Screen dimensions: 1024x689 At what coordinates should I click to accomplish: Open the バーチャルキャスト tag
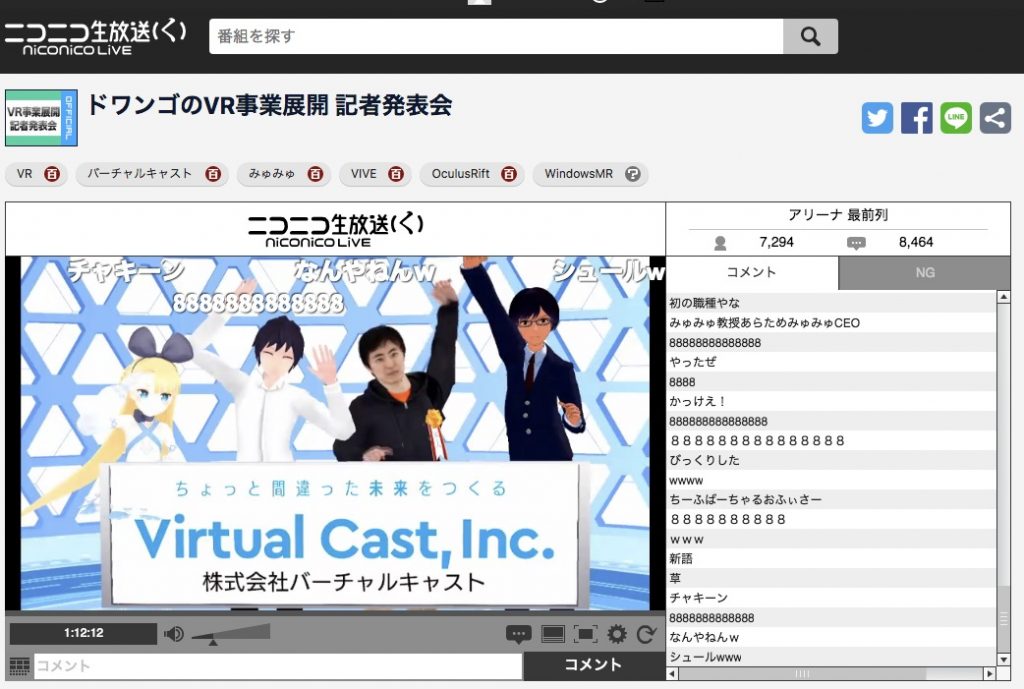click(139, 174)
